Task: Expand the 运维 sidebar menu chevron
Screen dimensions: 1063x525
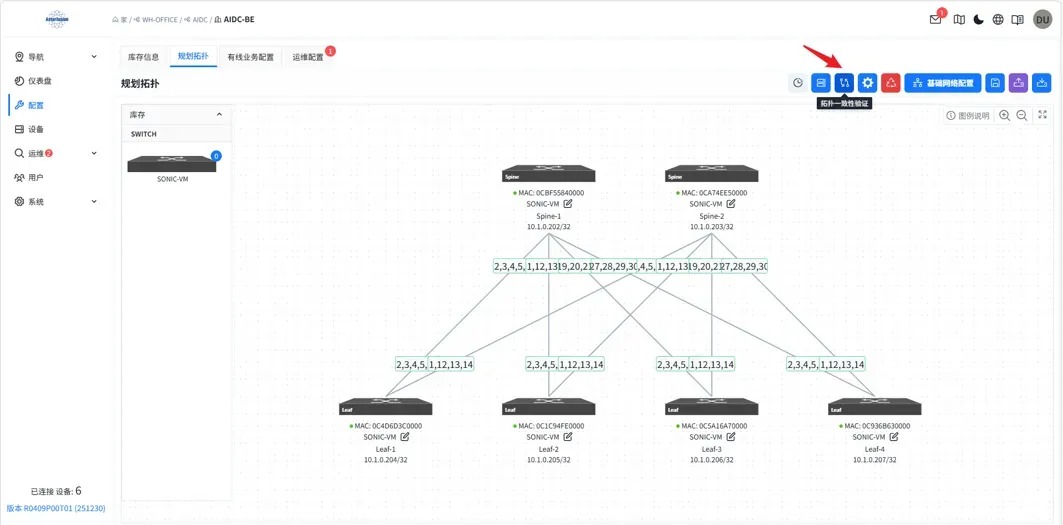Action: [94, 153]
